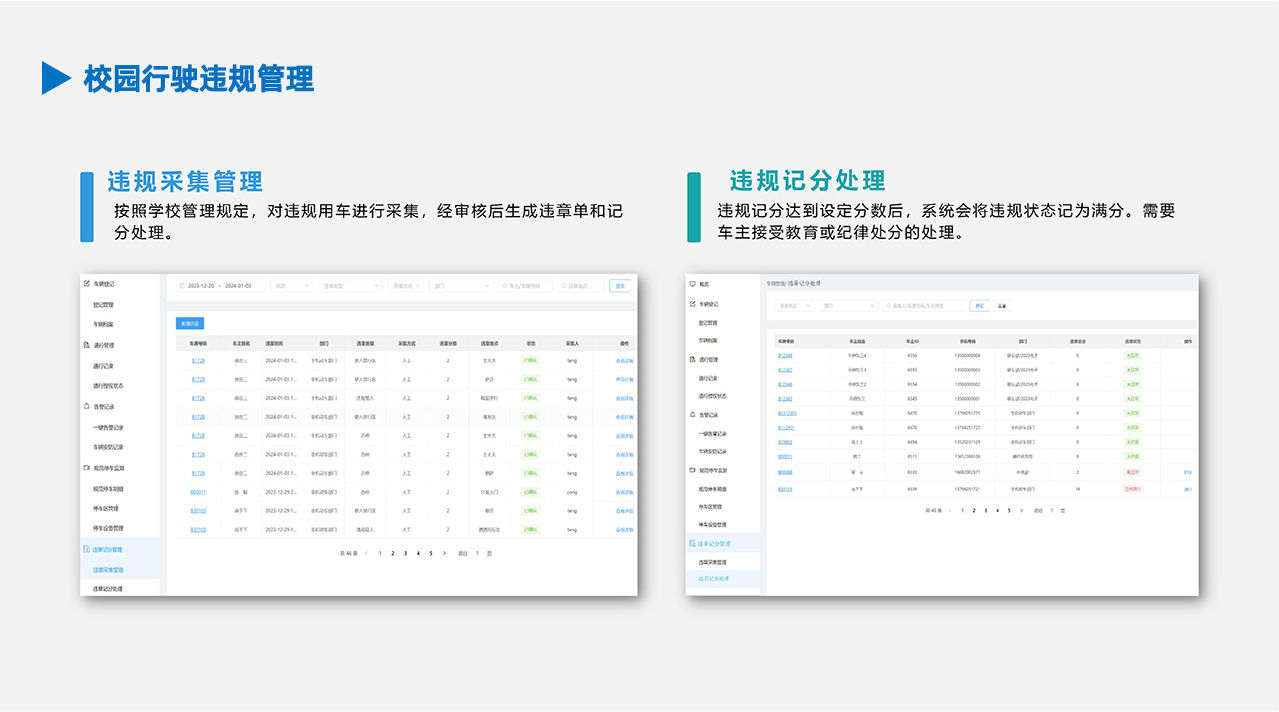1279x712 pixels.
Task: Click the blue 新增 button above left table
Action: (x=189, y=323)
